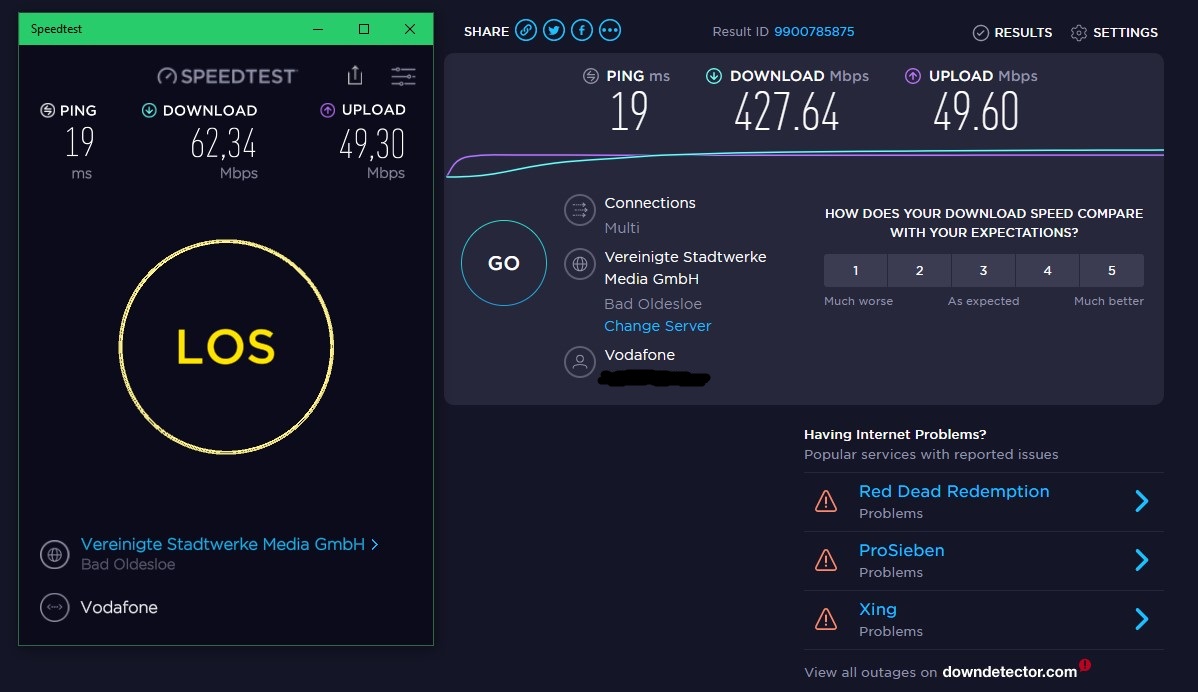
Task: Click Change Server link
Action: tap(658, 326)
